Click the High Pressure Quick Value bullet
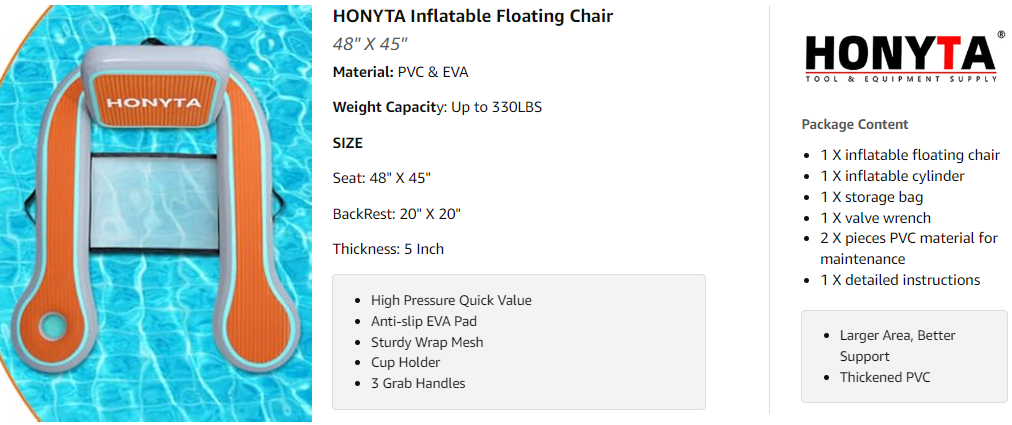Image resolution: width=1012 pixels, height=425 pixels. pyautogui.click(x=451, y=300)
